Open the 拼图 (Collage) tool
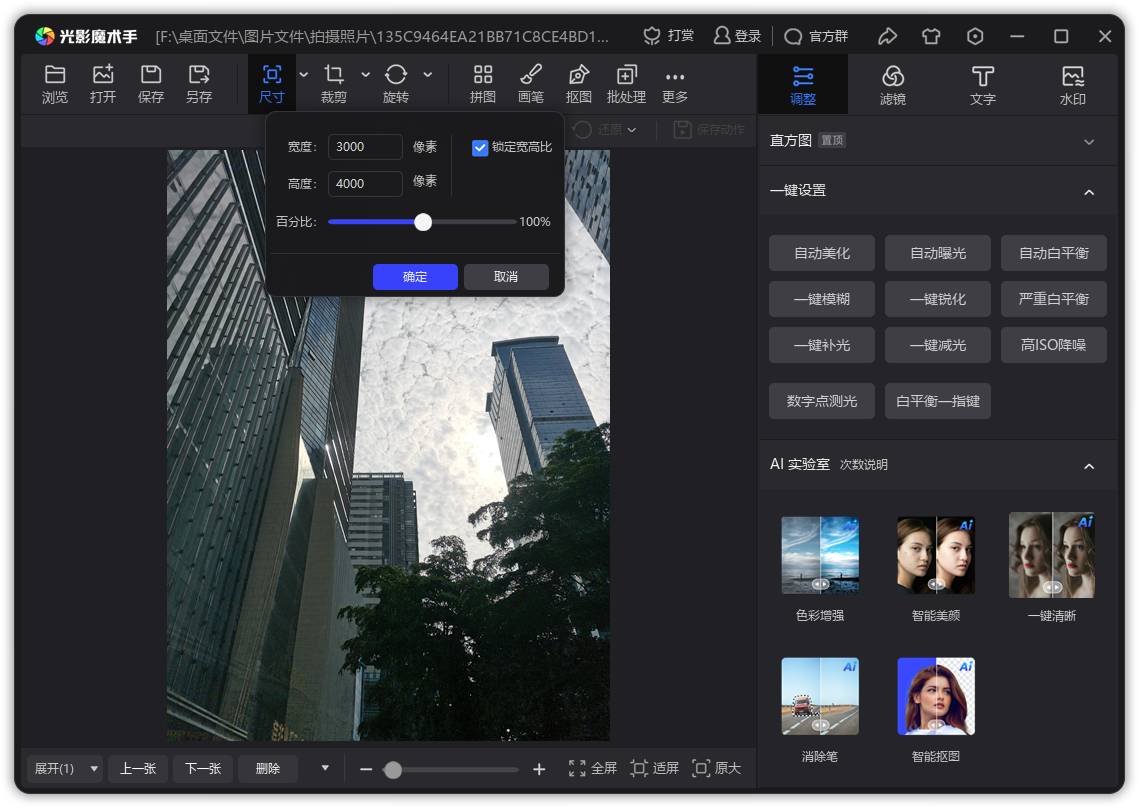Screen dimensions: 1139x808 click(x=483, y=83)
